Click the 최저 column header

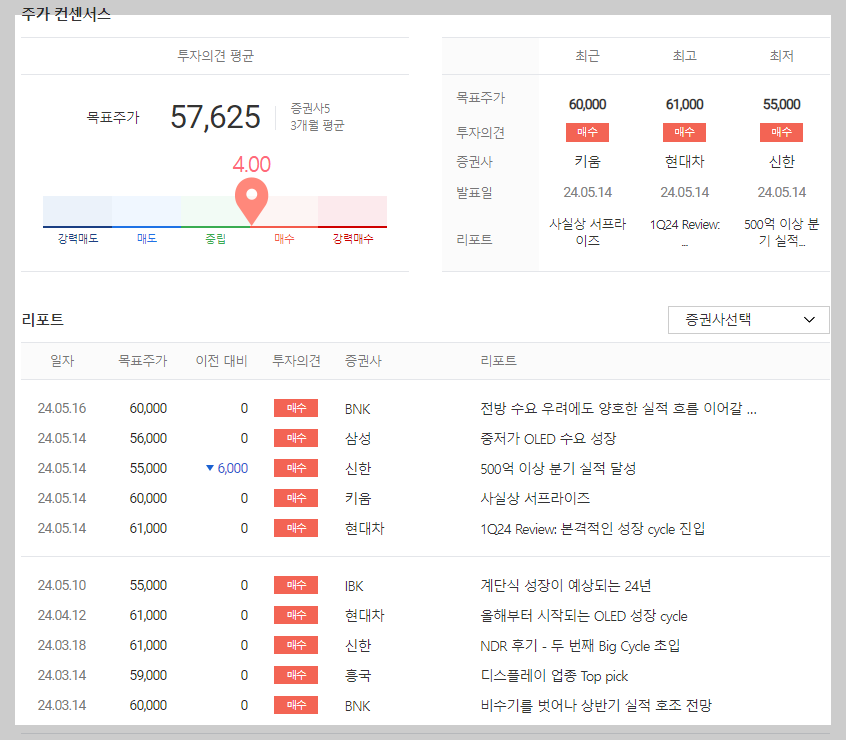point(781,56)
